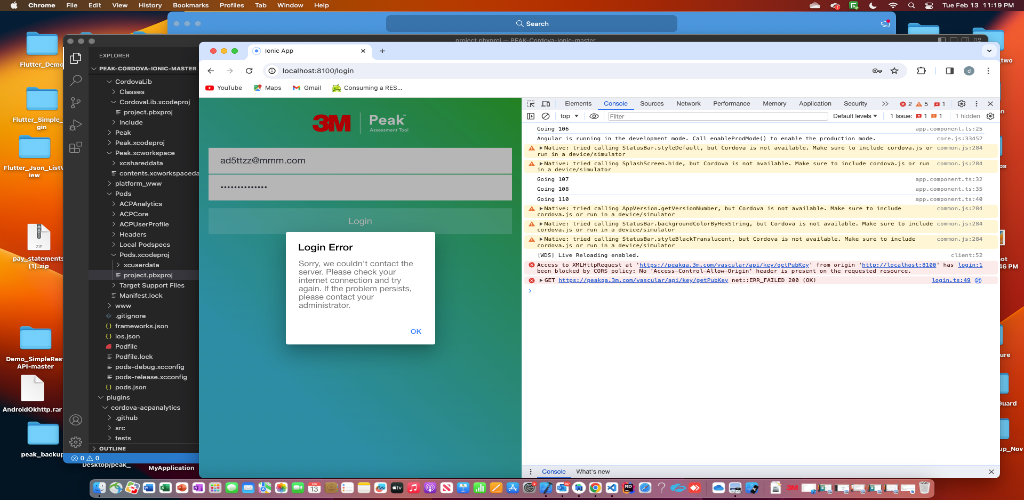Image resolution: width=1024 pixels, height=500 pixels.
Task: Dismiss Login Error dialog with OK
Action: pyautogui.click(x=416, y=332)
